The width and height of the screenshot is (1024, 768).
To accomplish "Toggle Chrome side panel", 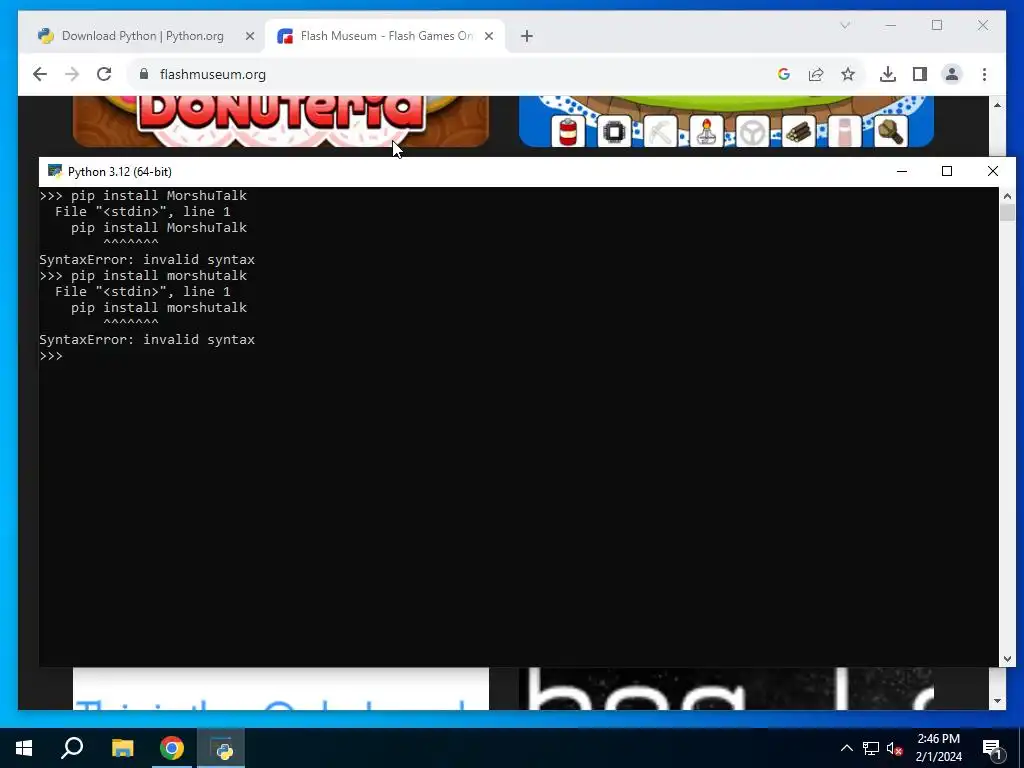I will (920, 74).
